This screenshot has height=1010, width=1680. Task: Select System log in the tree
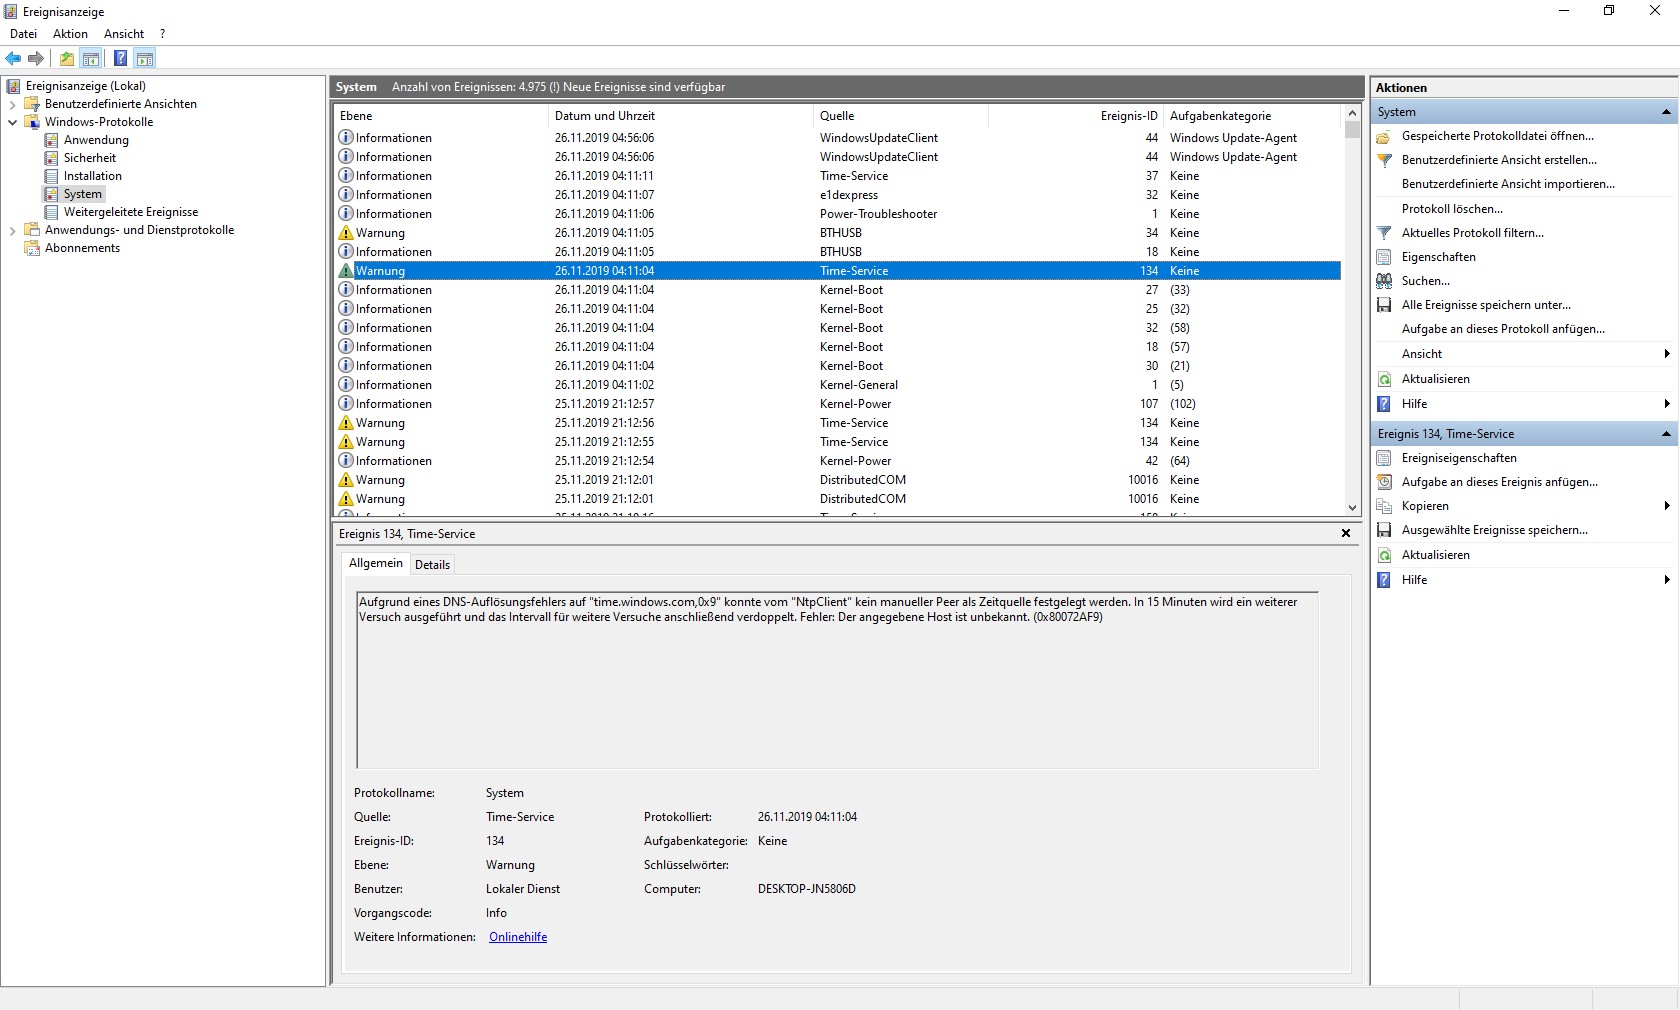(x=82, y=194)
